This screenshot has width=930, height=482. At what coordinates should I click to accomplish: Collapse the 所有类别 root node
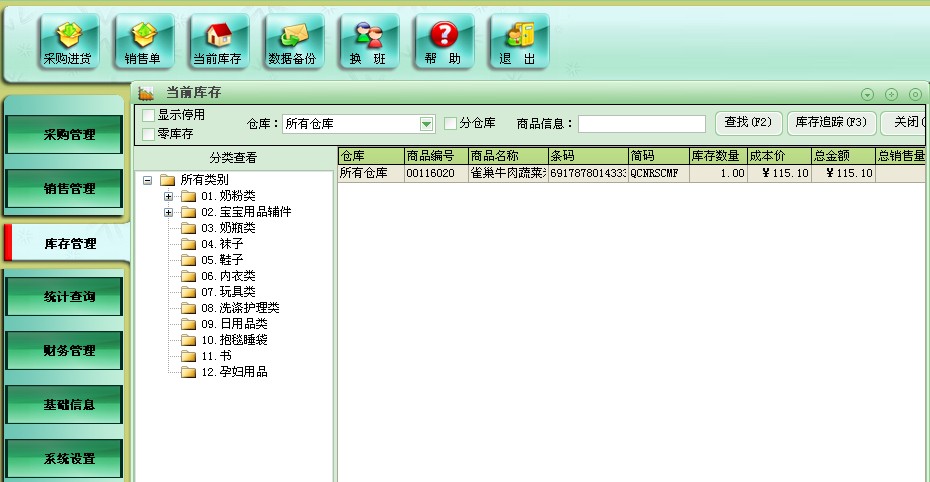click(x=147, y=180)
